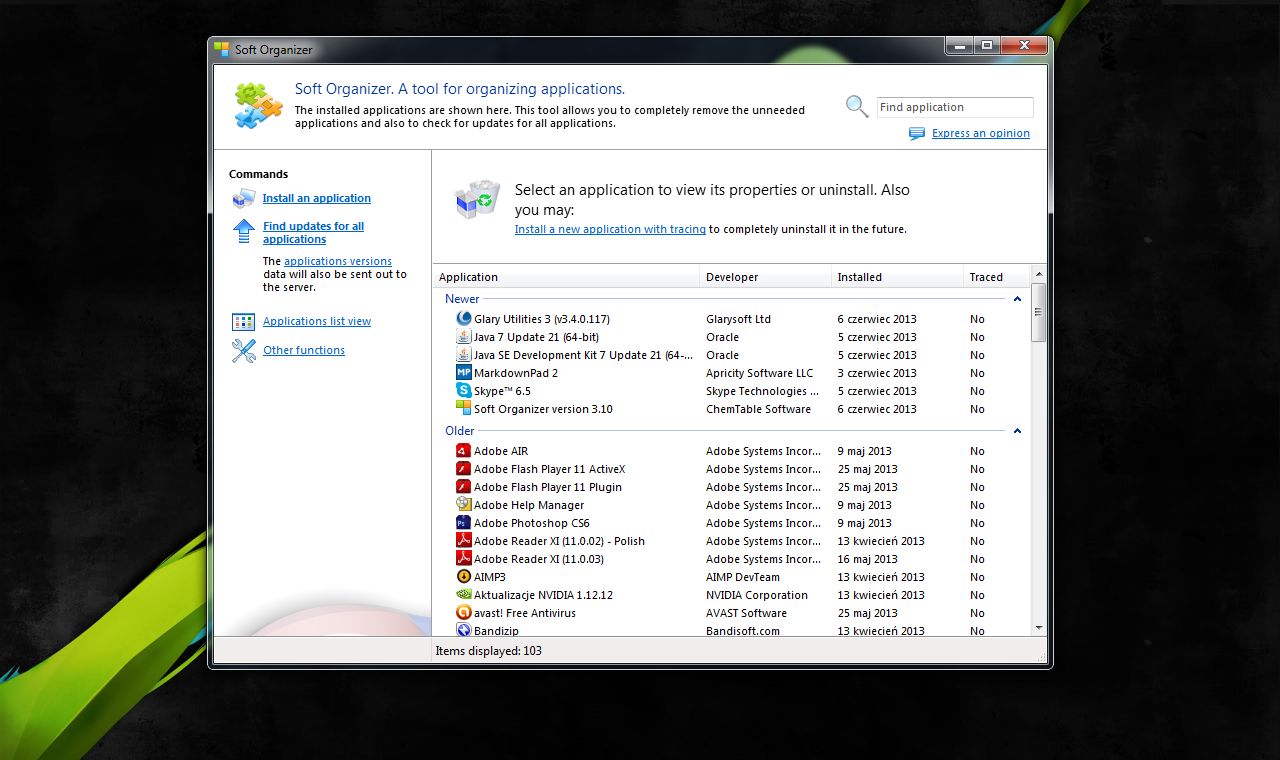Image resolution: width=1280 pixels, height=760 pixels.
Task: Click the Glary Utilities 3 icon
Action: 464,319
